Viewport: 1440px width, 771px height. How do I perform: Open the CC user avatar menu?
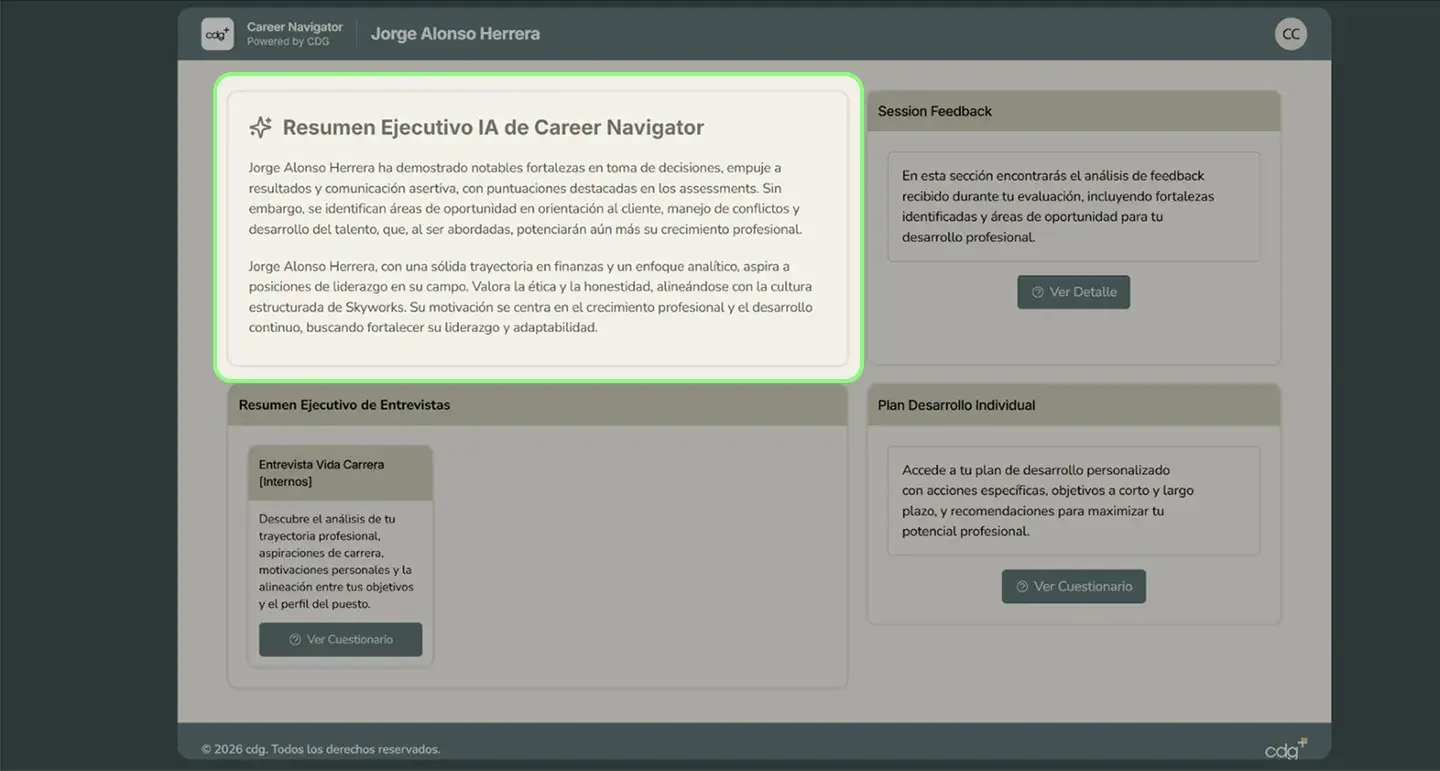click(x=1291, y=34)
